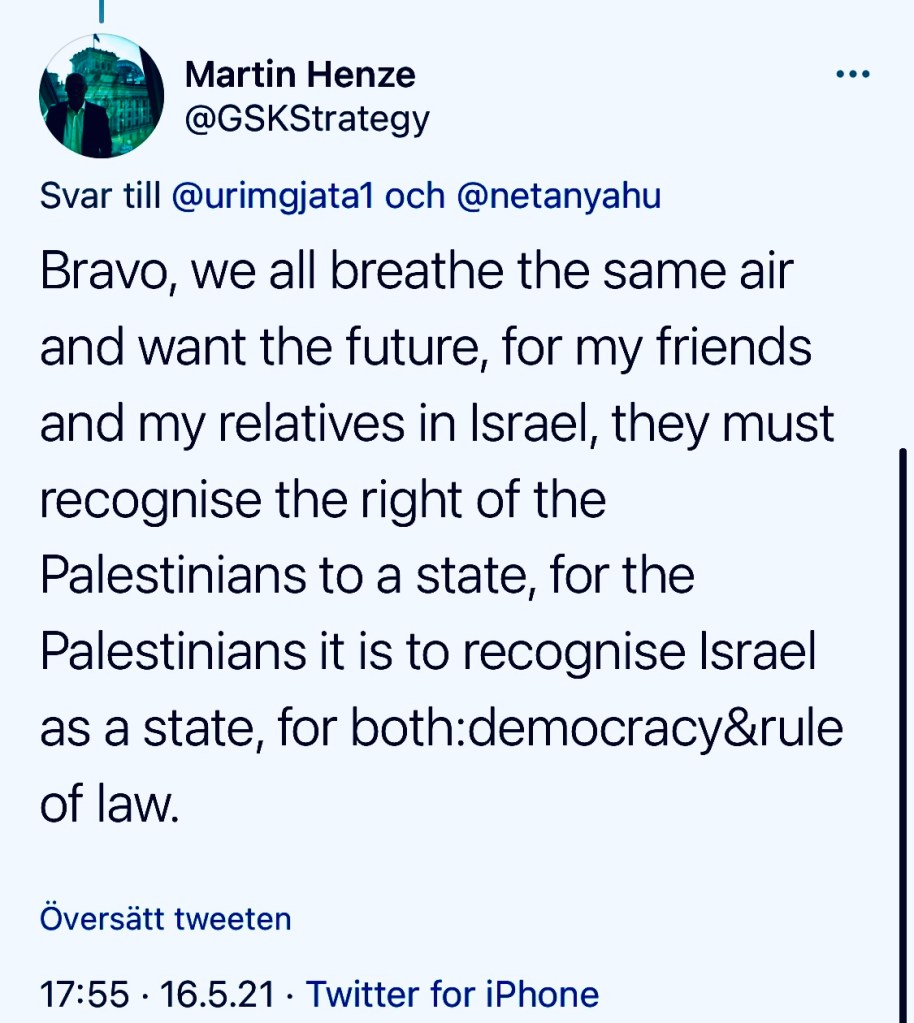The width and height of the screenshot is (914, 1023).
Task: Open the tweet's three-dot more options menu
Action: (x=853, y=76)
